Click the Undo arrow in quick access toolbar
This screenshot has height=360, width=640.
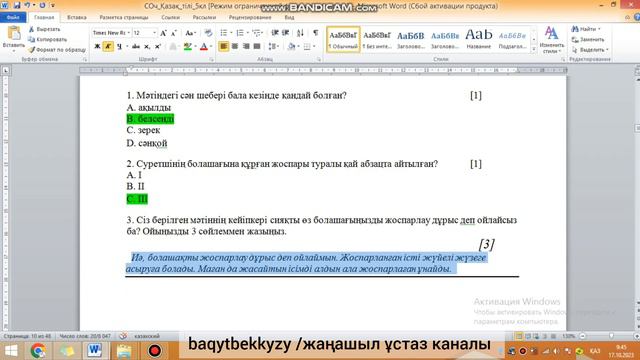pos(27,6)
